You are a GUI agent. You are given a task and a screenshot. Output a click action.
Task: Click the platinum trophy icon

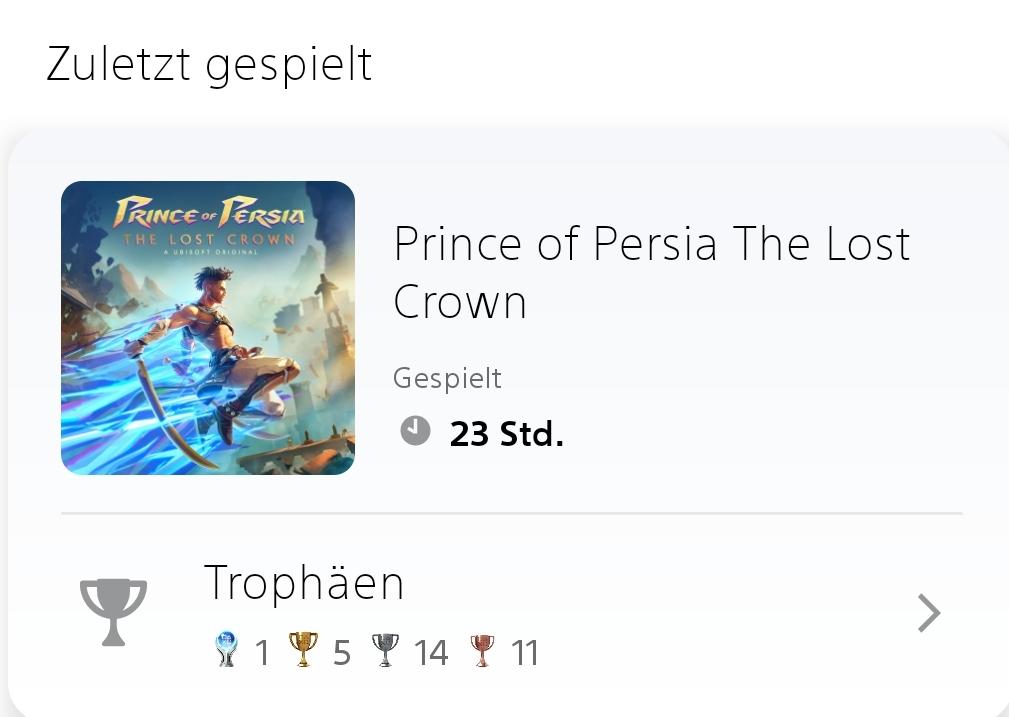click(227, 651)
